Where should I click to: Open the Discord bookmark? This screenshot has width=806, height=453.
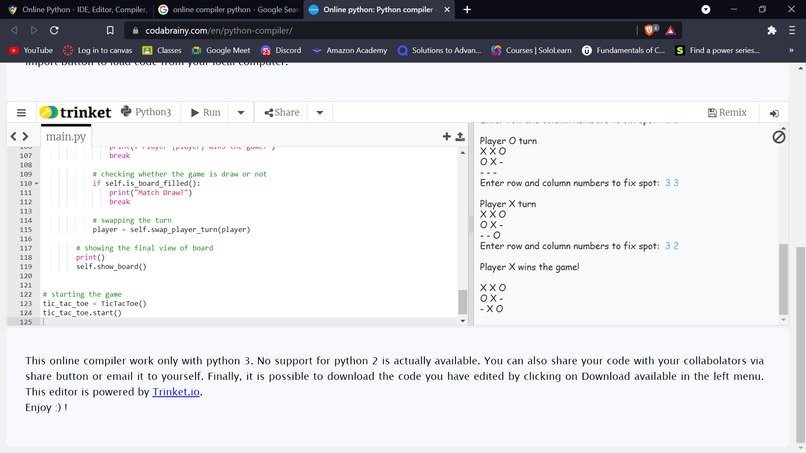[x=281, y=50]
